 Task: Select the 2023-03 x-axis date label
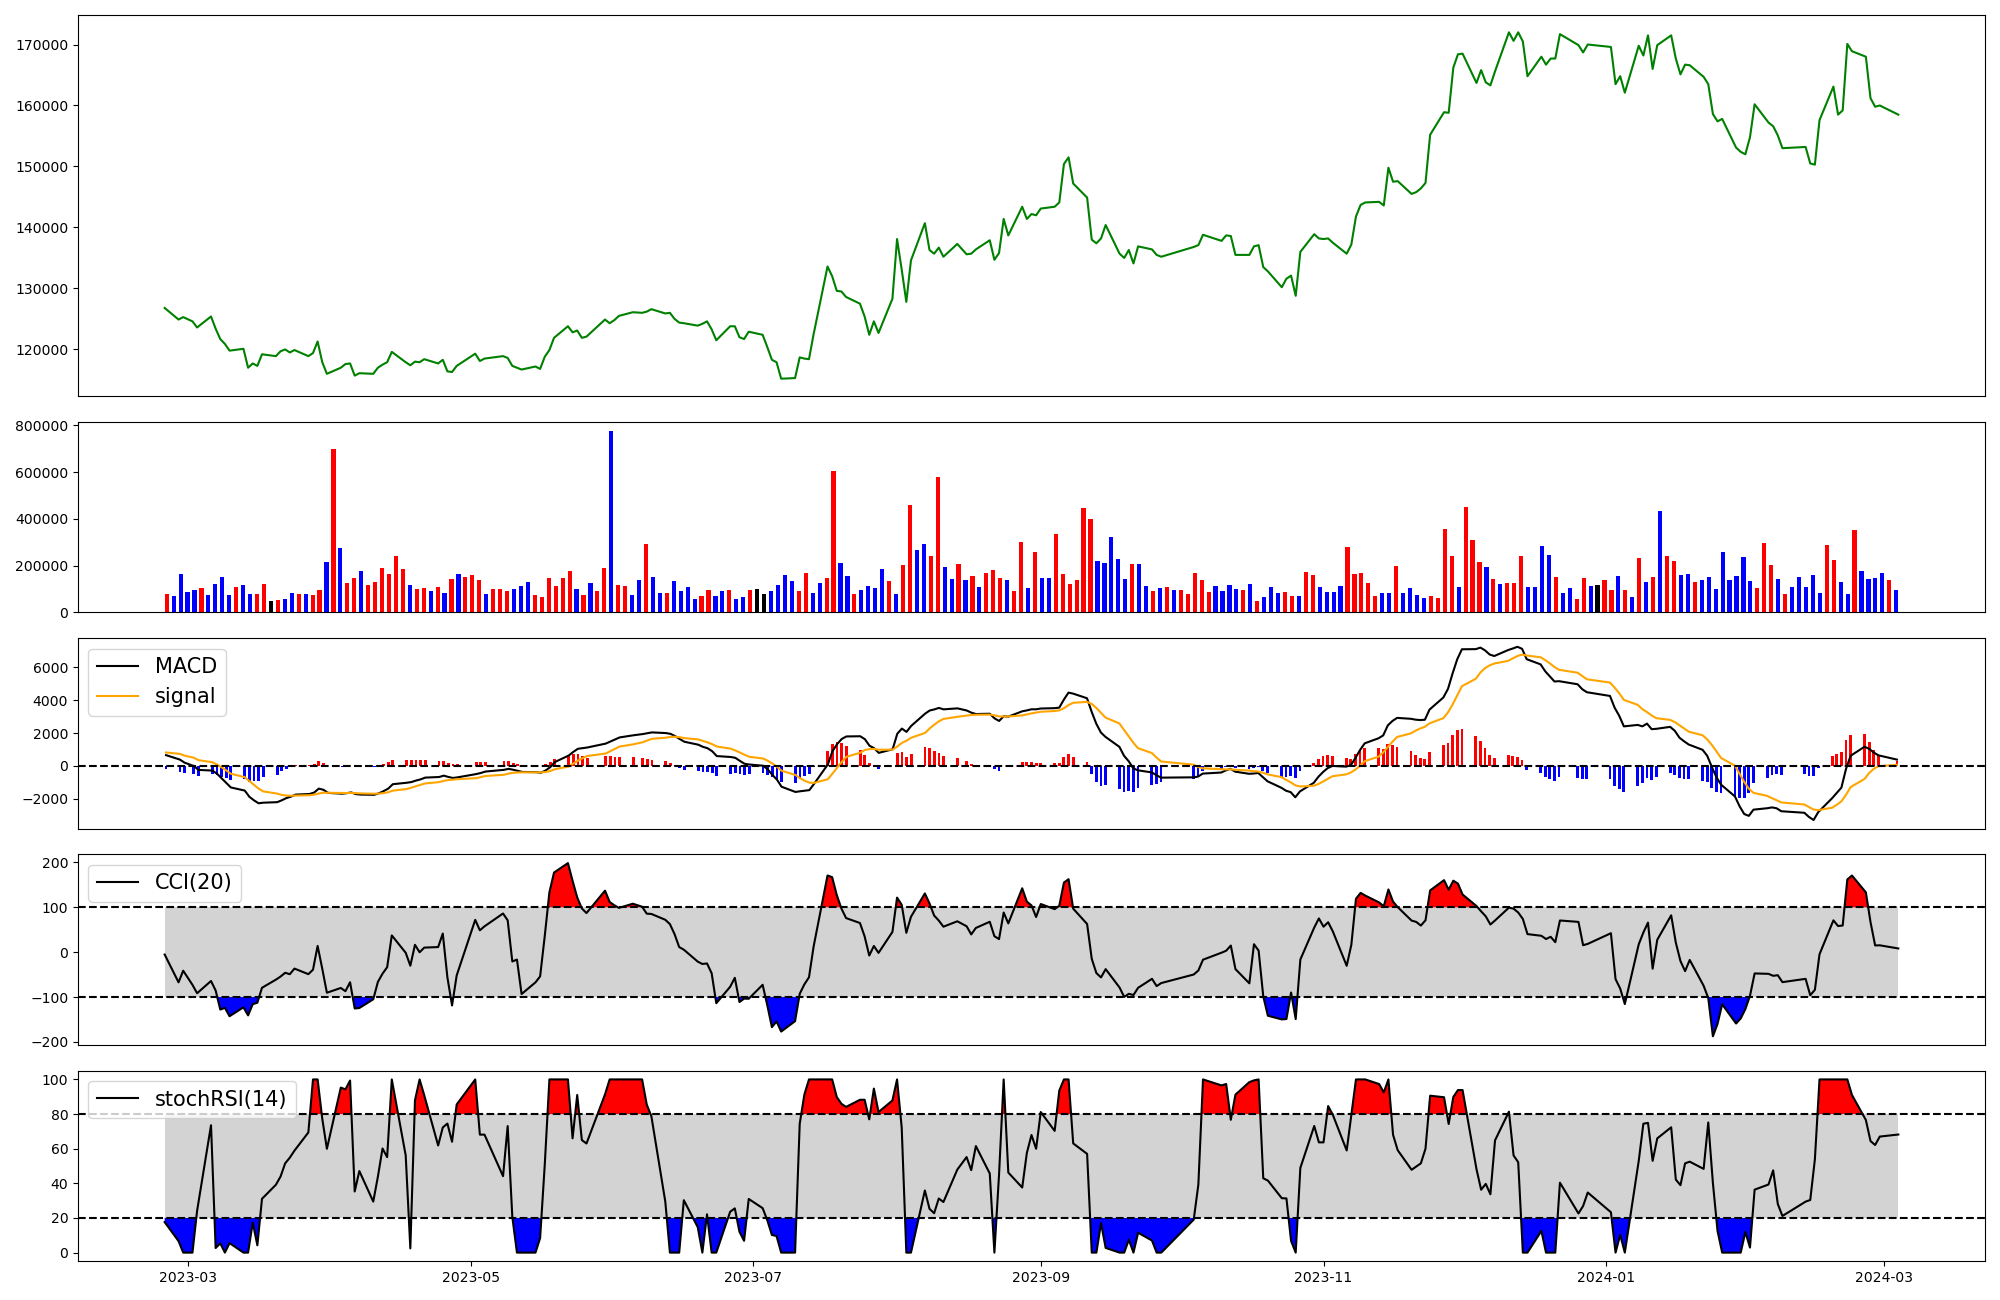coord(188,1277)
